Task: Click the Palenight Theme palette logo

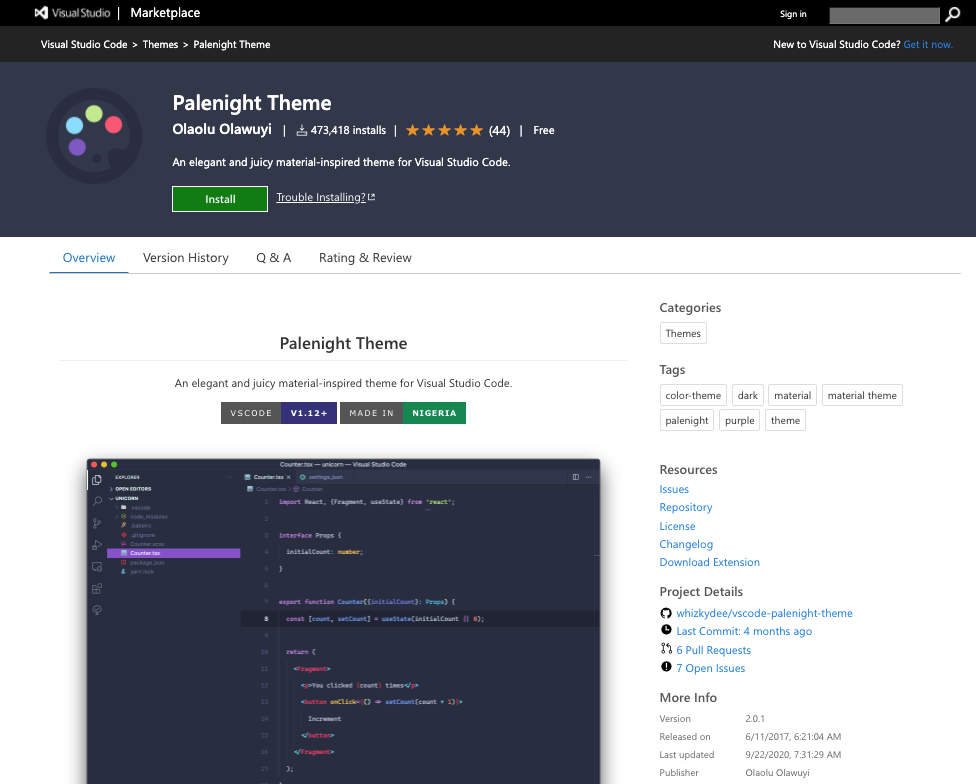Action: tap(93, 135)
